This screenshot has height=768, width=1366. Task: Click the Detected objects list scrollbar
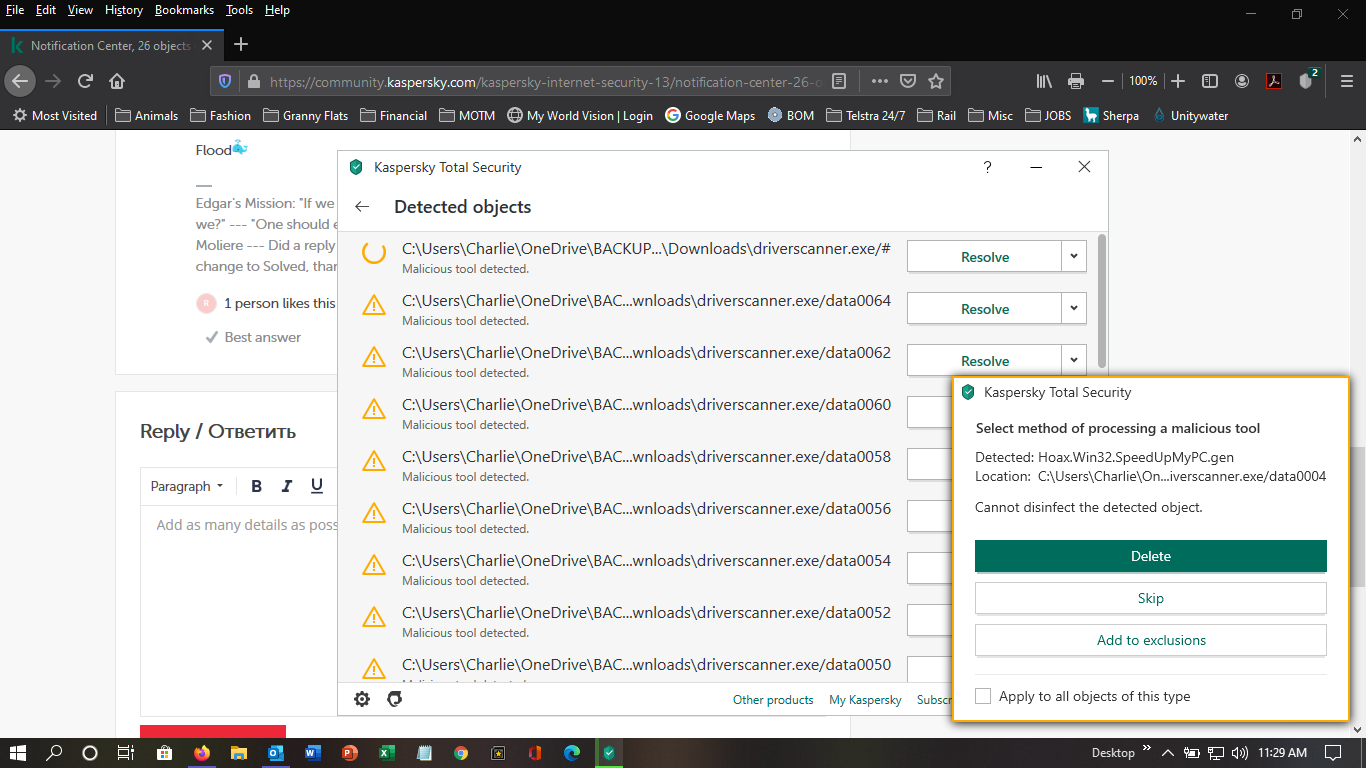click(1102, 300)
